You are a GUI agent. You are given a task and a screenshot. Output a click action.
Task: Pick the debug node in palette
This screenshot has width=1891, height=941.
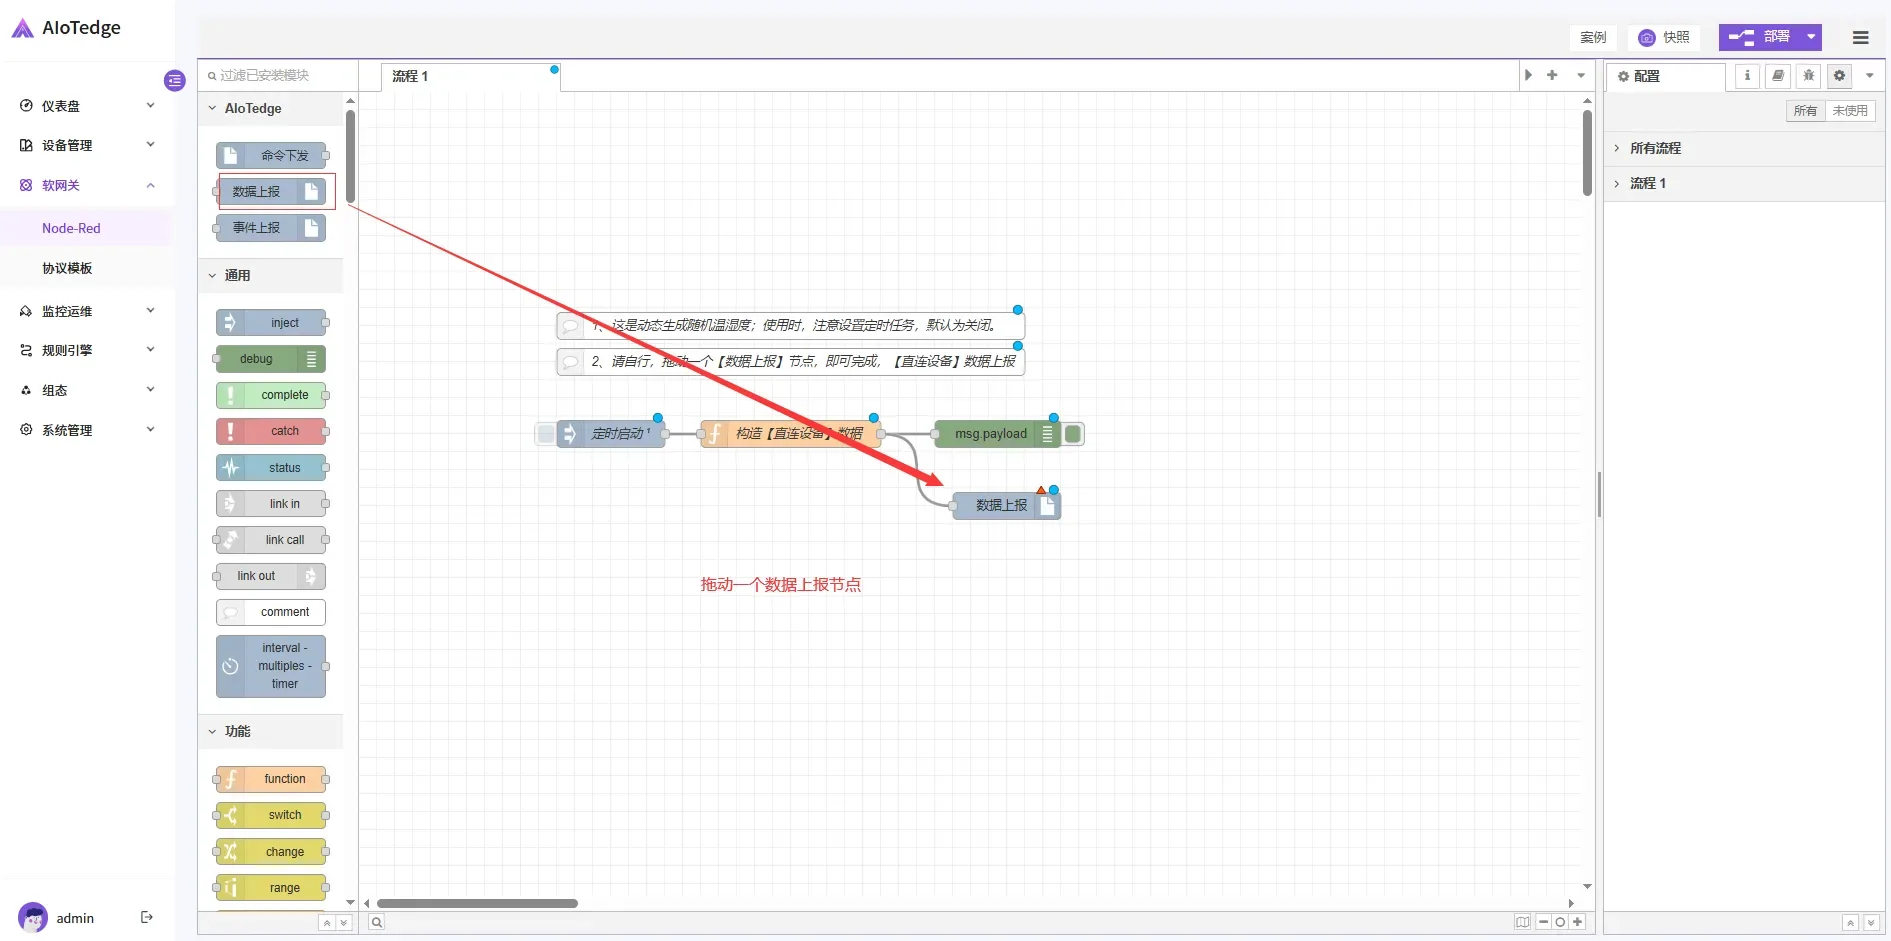[x=271, y=359]
